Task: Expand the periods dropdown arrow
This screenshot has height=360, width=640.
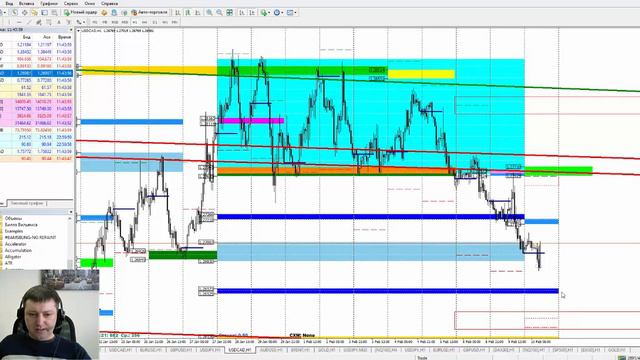Action: click(282, 13)
